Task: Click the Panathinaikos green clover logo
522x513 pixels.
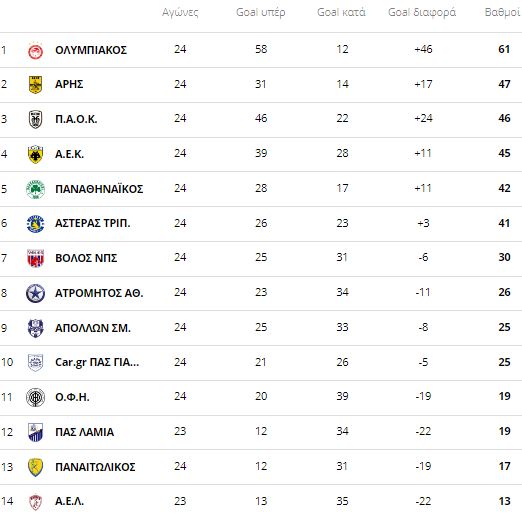Action: point(35,189)
